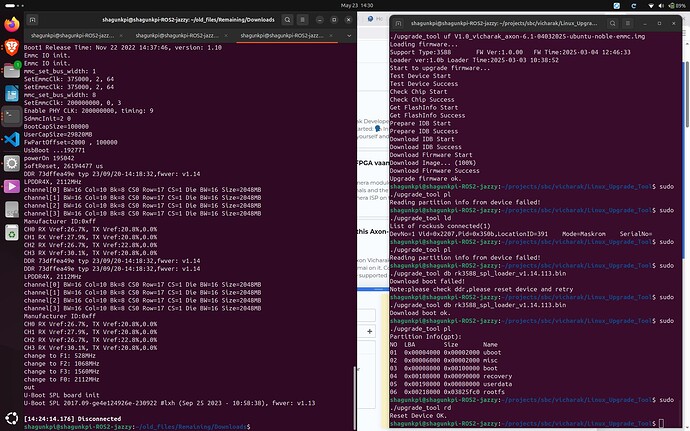This screenshot has width=690, height=431.
Task: Click the userdata partition row
Action: 451,384
